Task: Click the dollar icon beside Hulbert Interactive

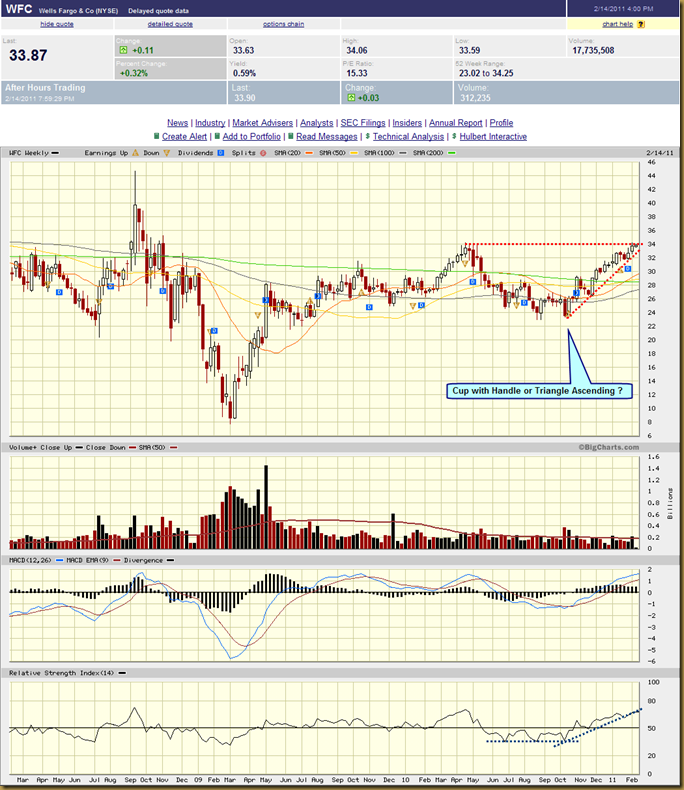Action: tap(454, 136)
